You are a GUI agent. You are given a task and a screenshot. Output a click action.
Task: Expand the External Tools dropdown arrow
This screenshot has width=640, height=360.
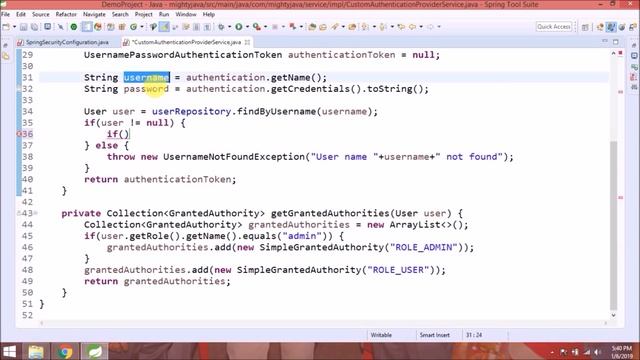tap(265, 27)
